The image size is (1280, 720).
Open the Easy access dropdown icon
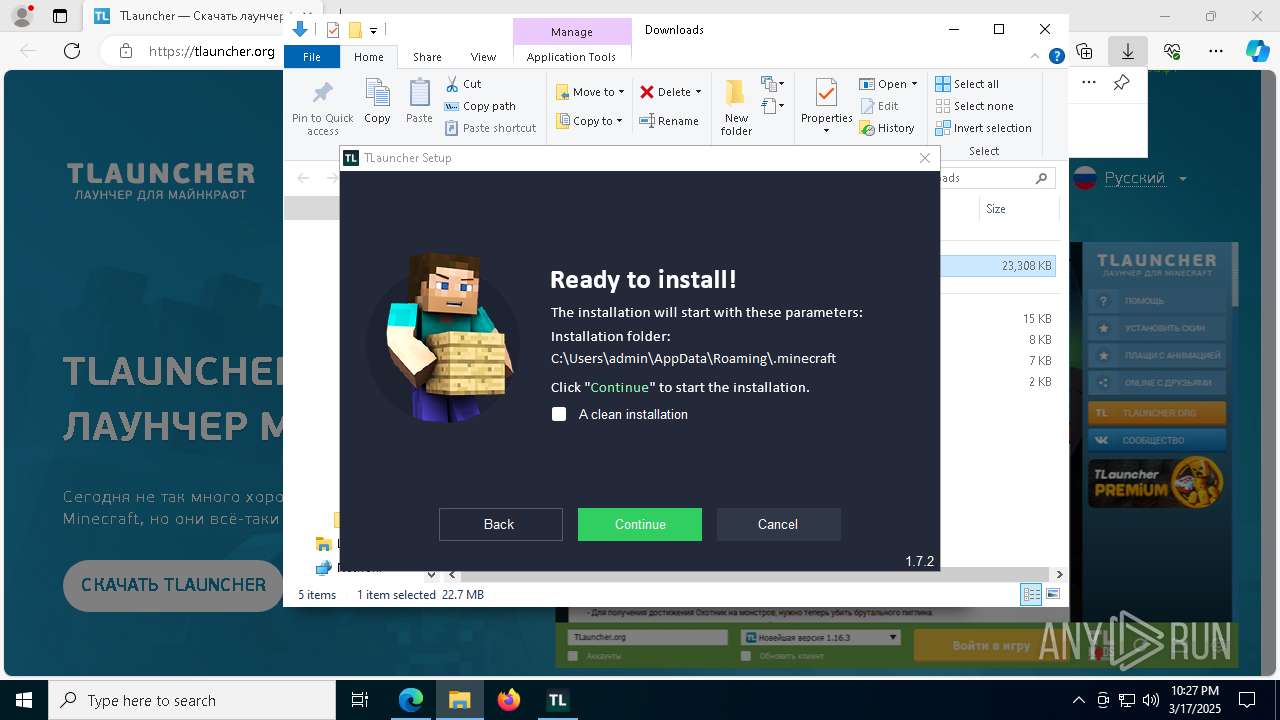pyautogui.click(x=772, y=105)
